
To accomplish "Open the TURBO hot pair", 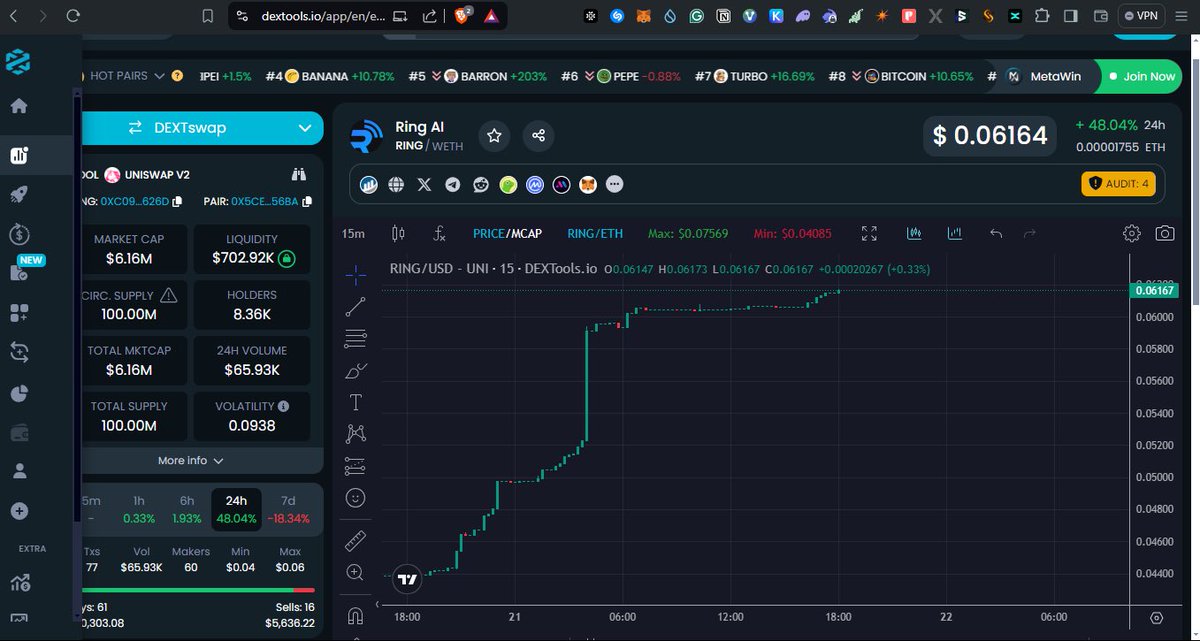I will tap(756, 76).
